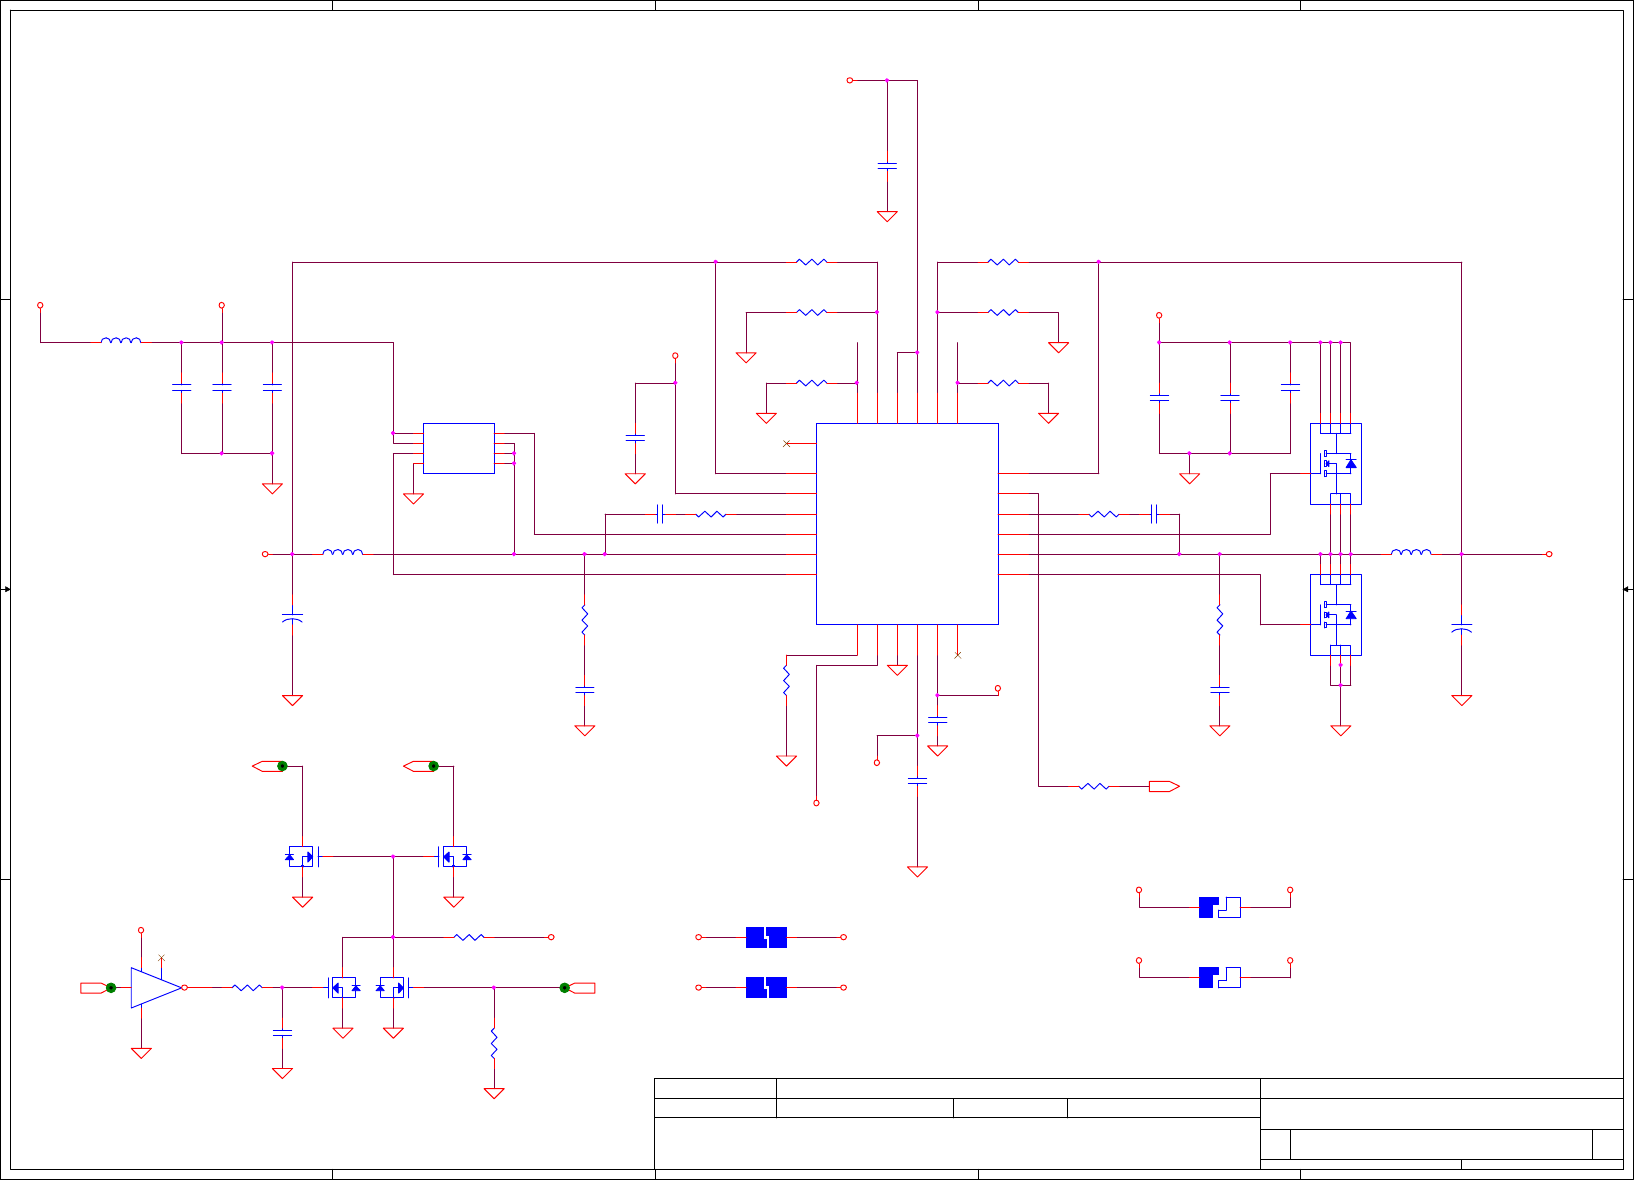This screenshot has height=1180, width=1634.
Task: Select the lower solid blue jumper symbol
Action: click(x=766, y=987)
